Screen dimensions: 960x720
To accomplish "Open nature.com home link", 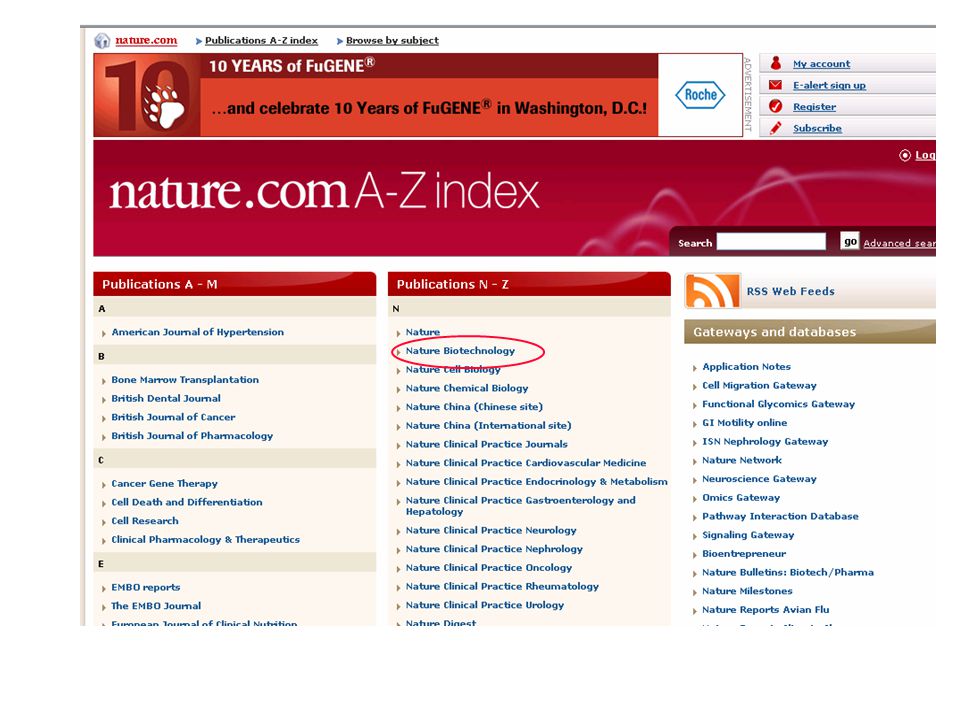I will click(x=146, y=40).
